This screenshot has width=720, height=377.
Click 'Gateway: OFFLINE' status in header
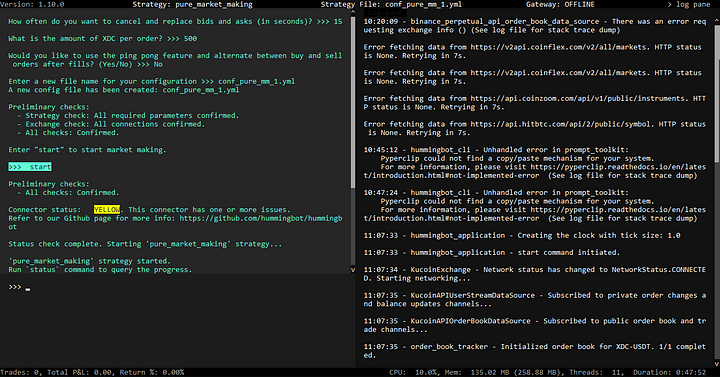pyautogui.click(x=560, y=4)
